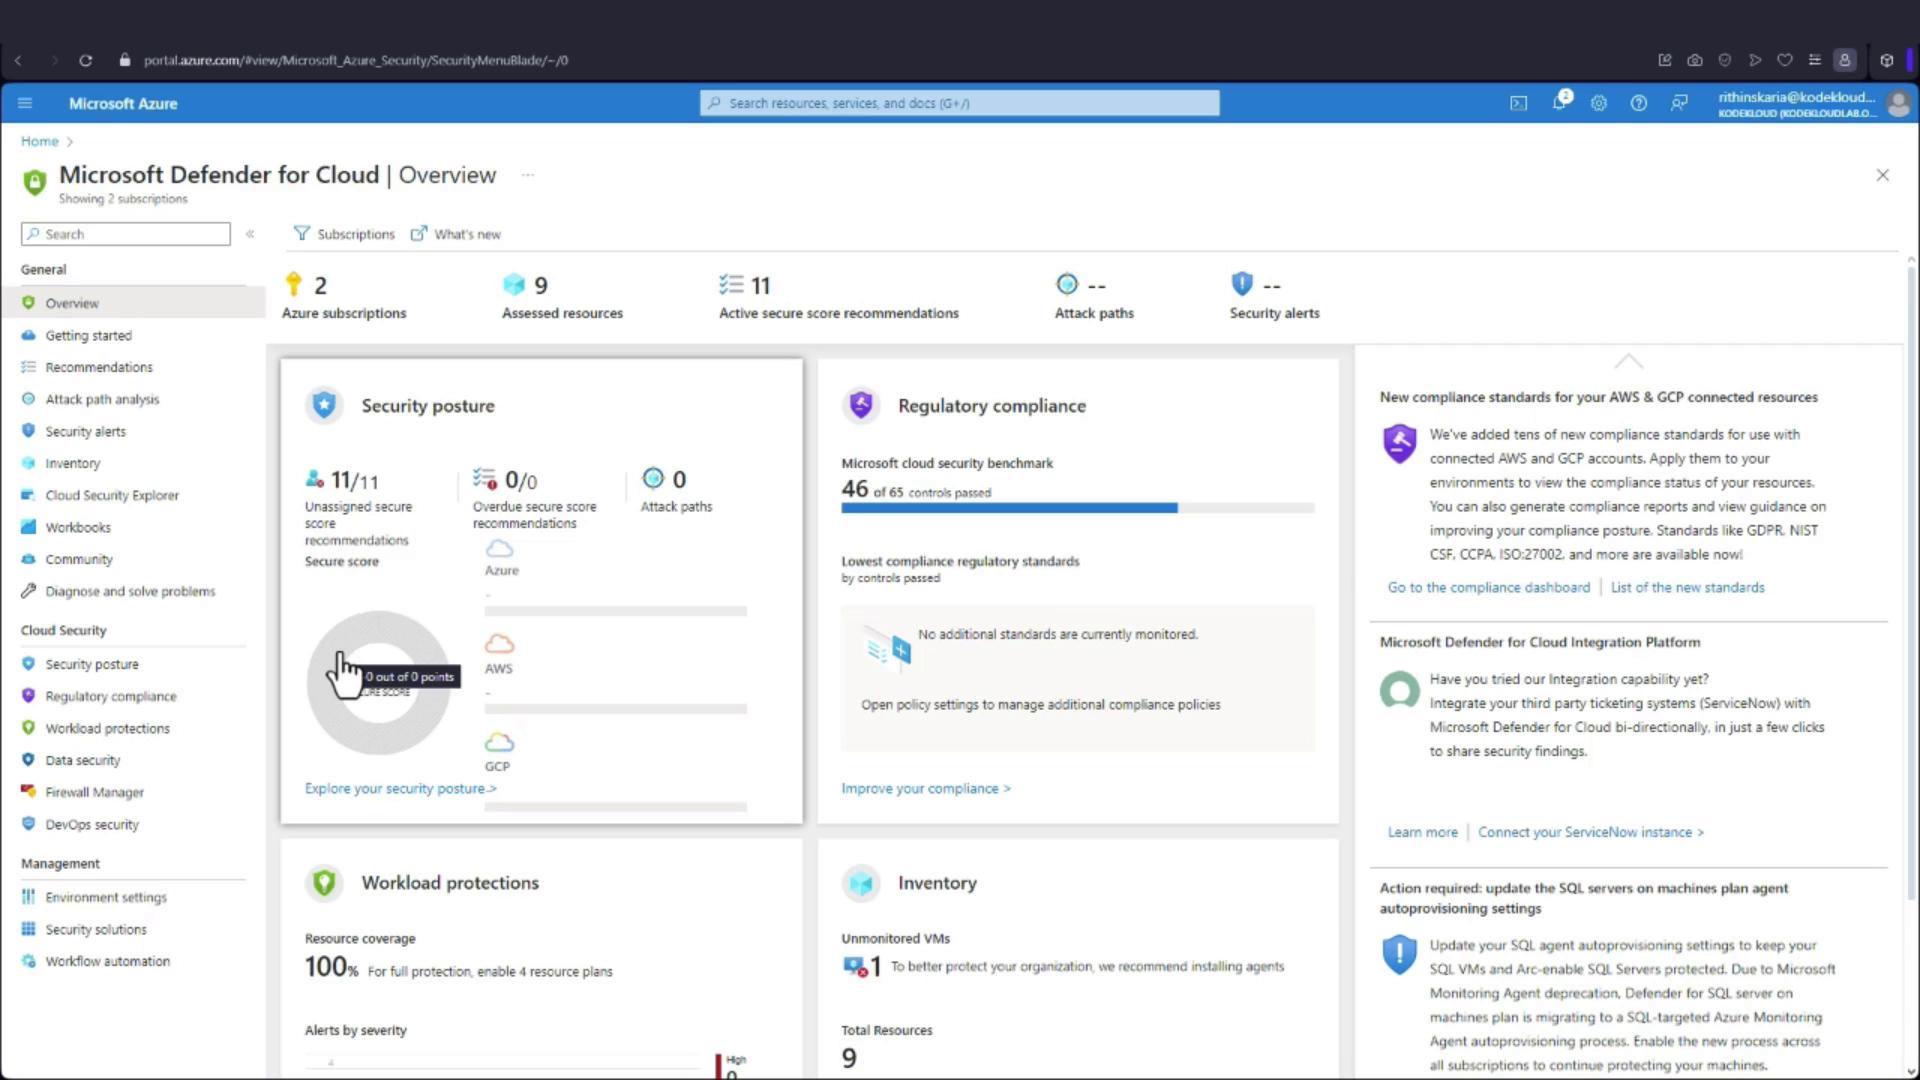Viewport: 1920px width, 1080px height.
Task: Open Go to the compliance dashboard link
Action: [1488, 587]
